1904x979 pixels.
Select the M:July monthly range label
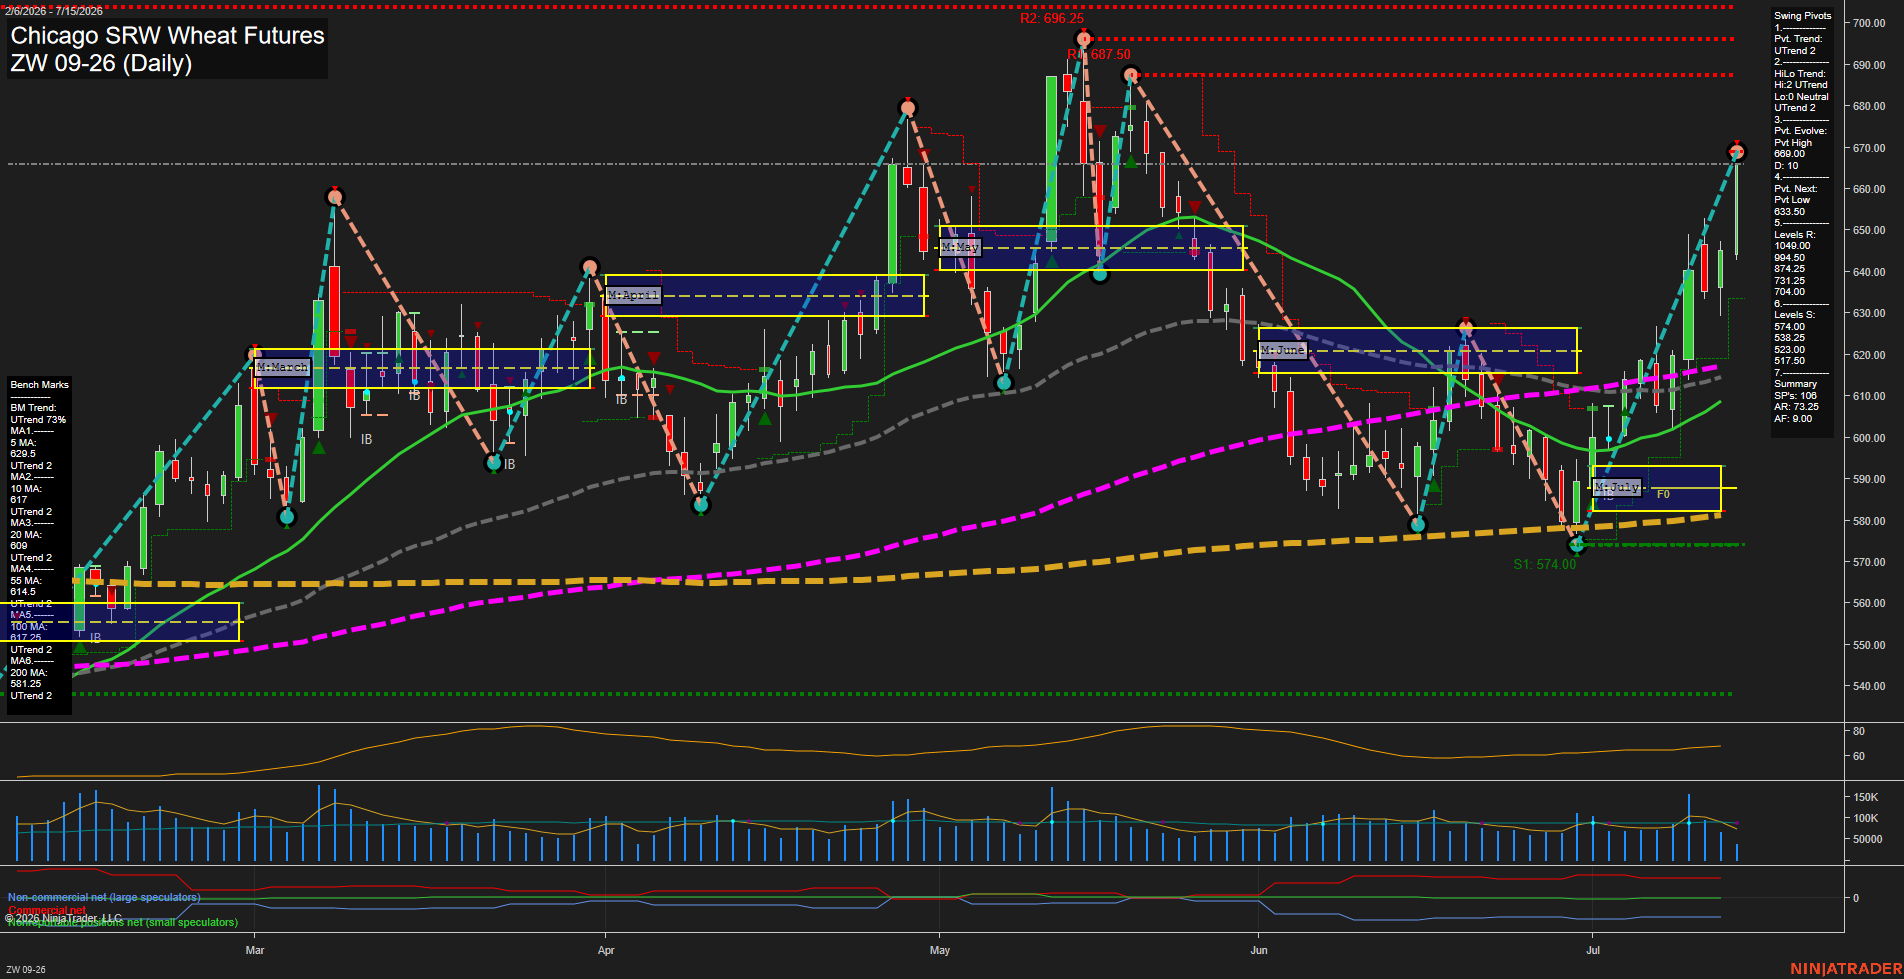(1617, 488)
